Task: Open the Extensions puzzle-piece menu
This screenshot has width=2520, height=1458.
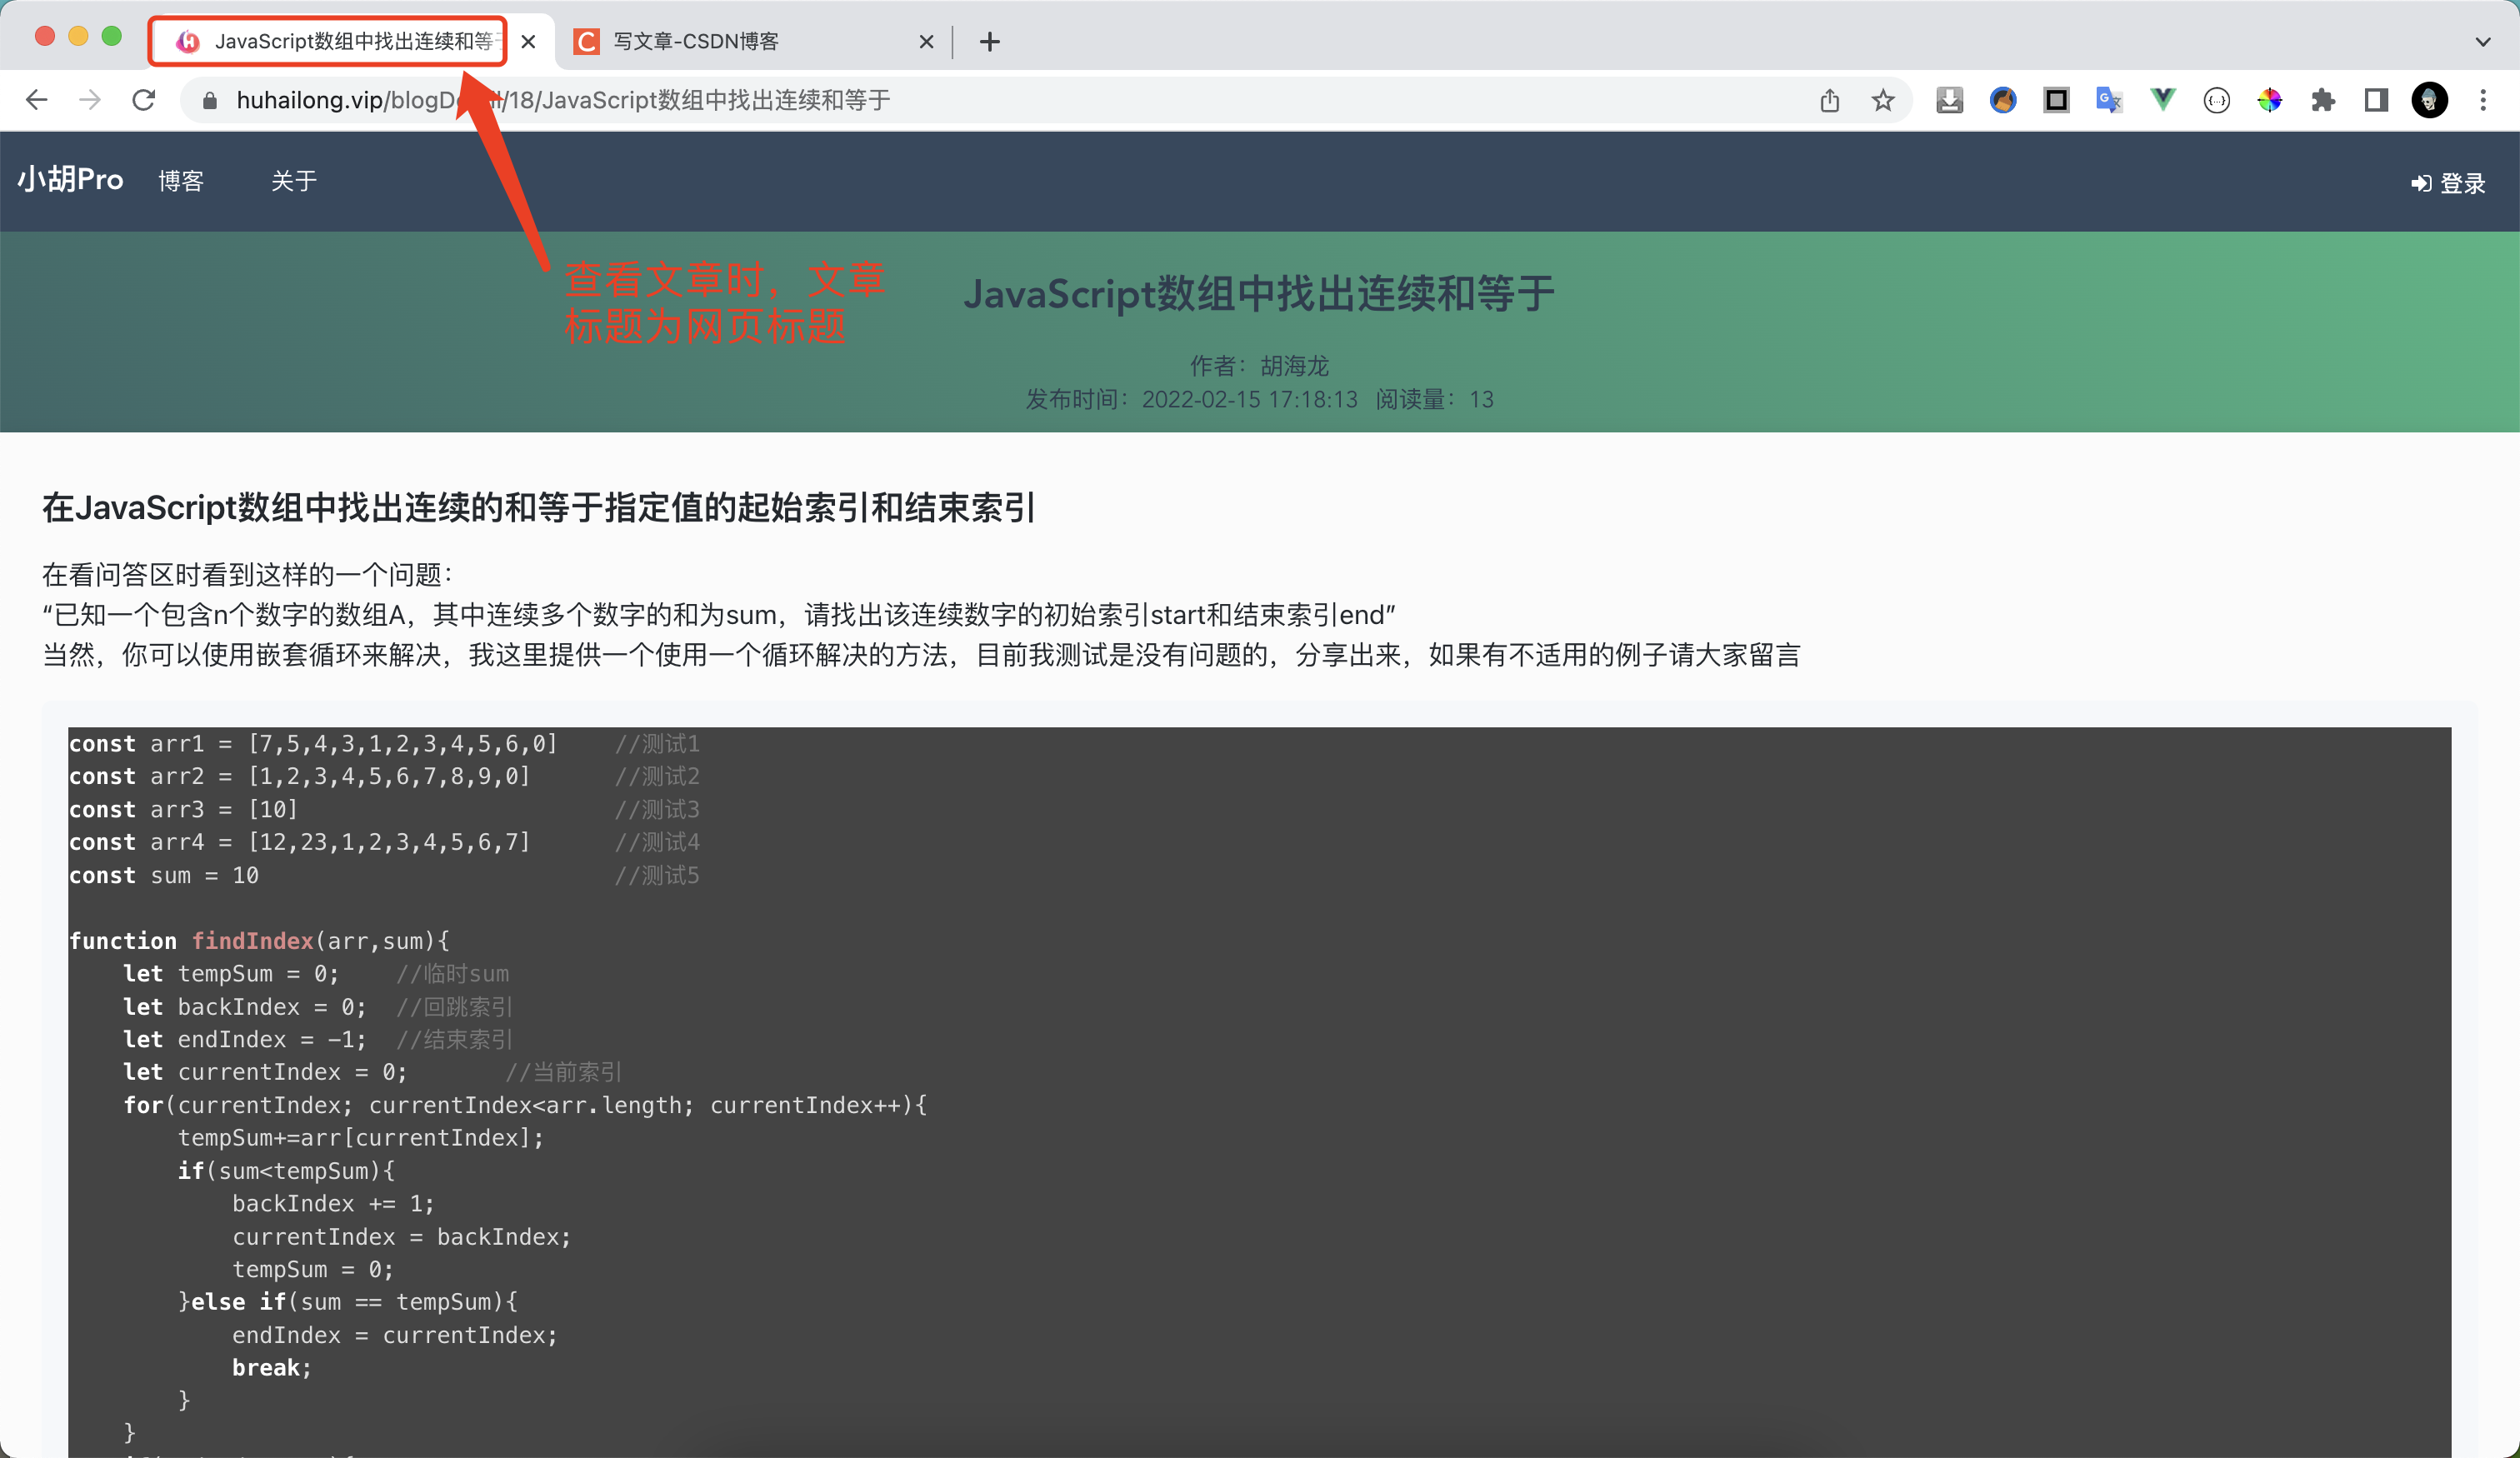Action: pos(2323,100)
